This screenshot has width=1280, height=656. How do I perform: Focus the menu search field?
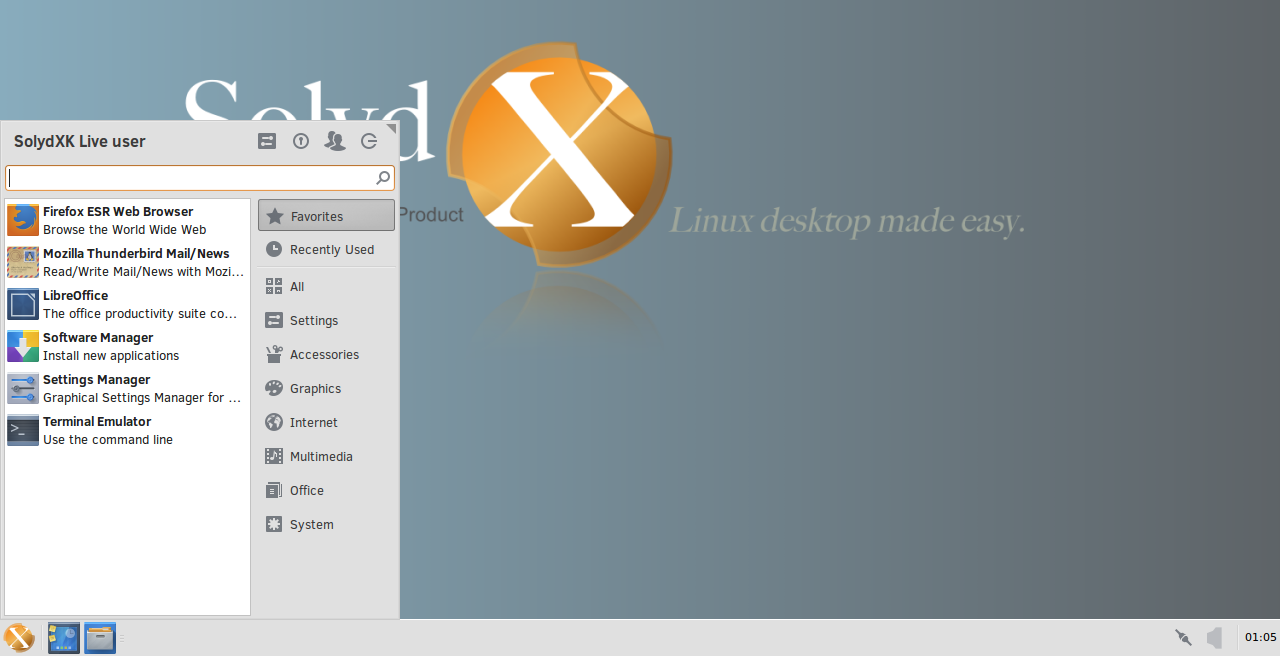pyautogui.click(x=200, y=178)
